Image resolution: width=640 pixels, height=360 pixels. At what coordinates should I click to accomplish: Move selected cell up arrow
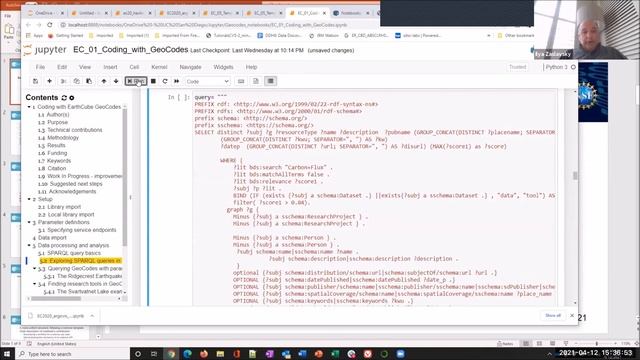[x=104, y=81]
